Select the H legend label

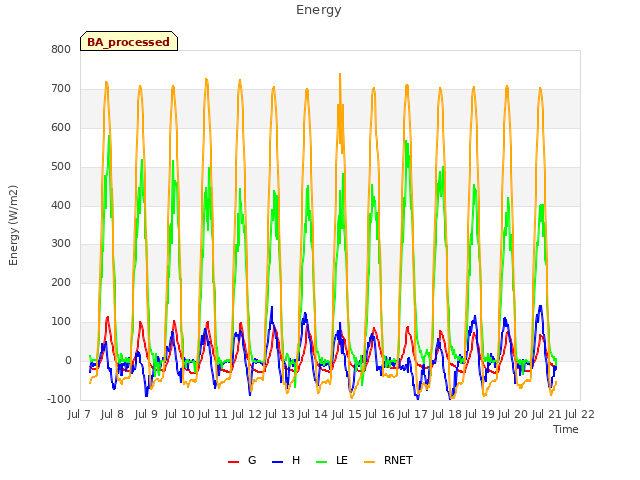(x=296, y=460)
